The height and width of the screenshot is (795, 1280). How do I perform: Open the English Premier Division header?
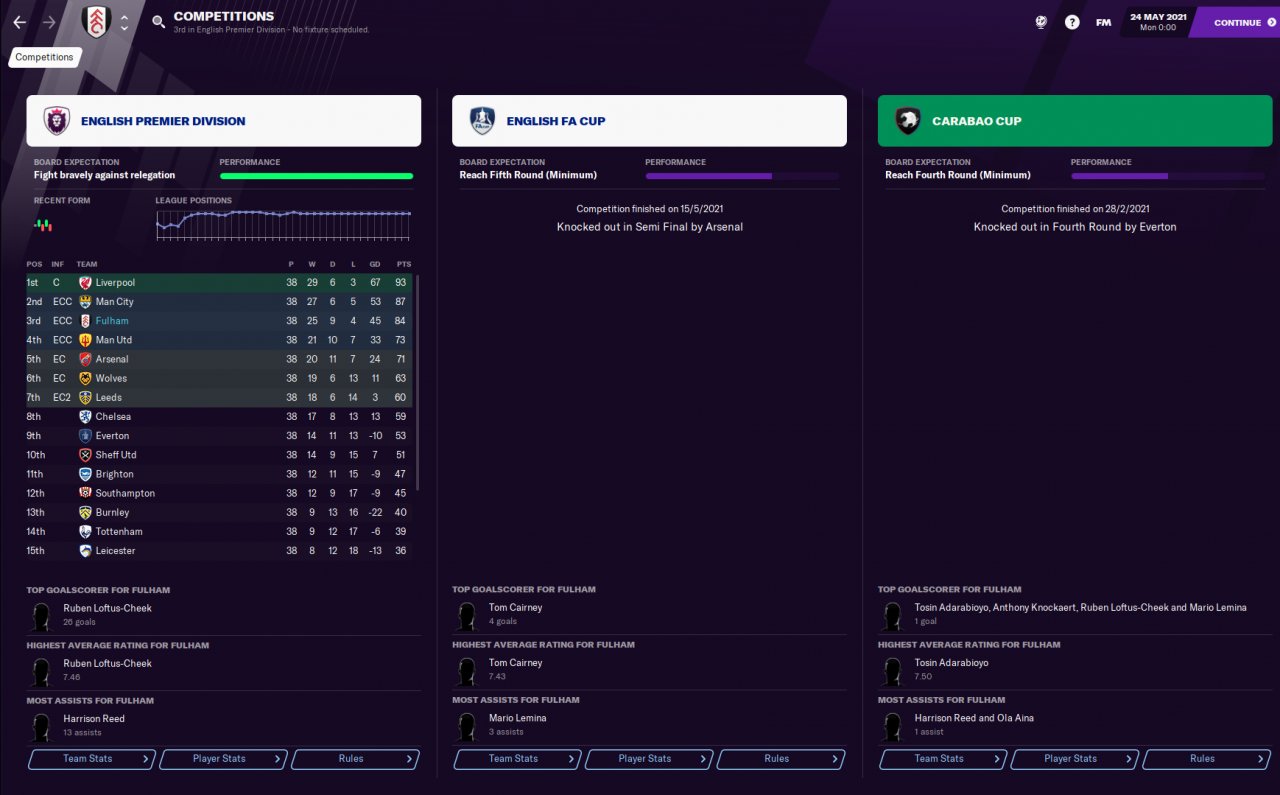point(224,121)
